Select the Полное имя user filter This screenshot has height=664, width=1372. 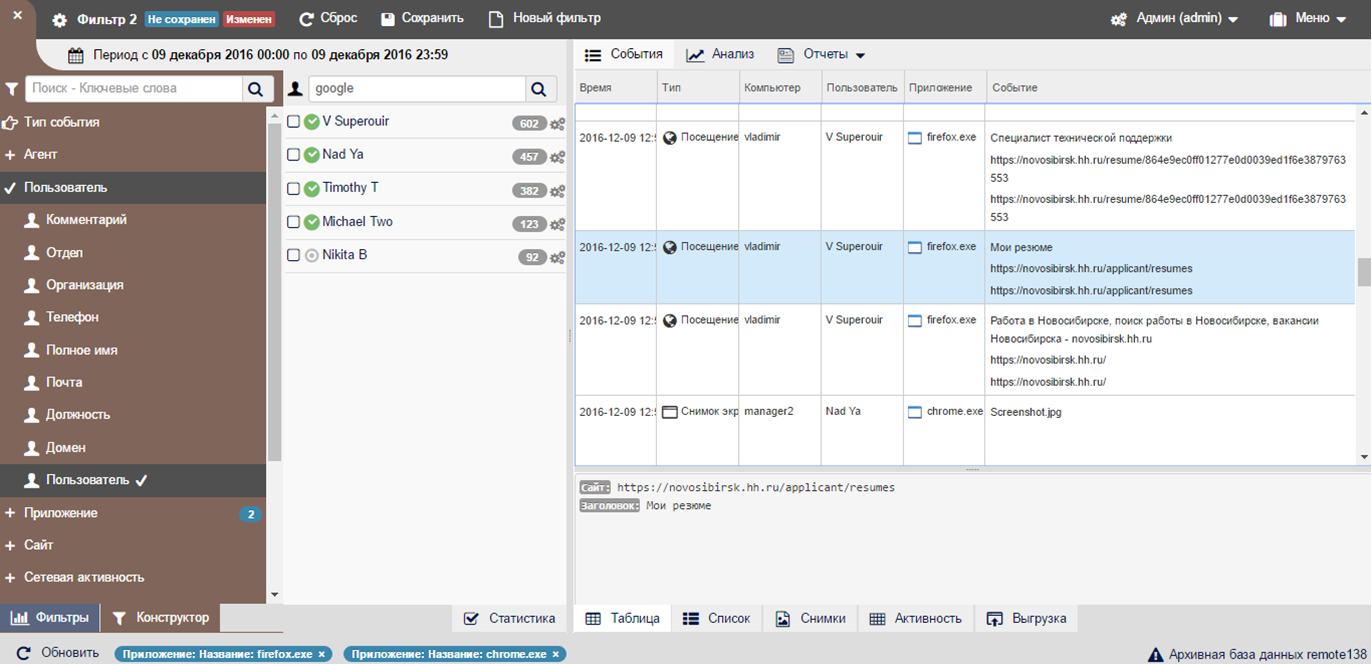(x=133, y=350)
